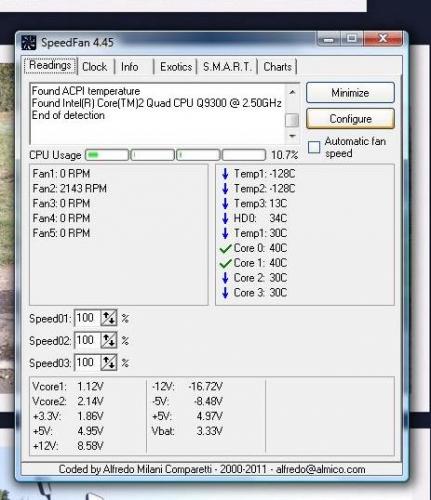This screenshot has height=500, width=431.
Task: Click the 'Vbat: 3.33V' voltage reading
Action: [x=187, y=431]
